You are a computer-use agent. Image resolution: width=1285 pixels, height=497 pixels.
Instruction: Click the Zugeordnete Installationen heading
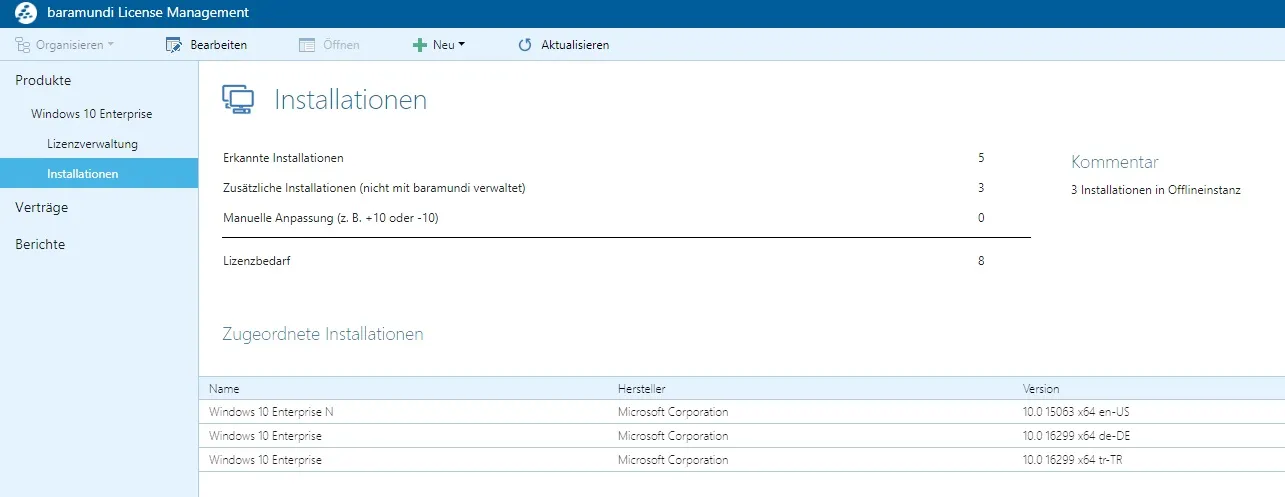[x=323, y=334]
